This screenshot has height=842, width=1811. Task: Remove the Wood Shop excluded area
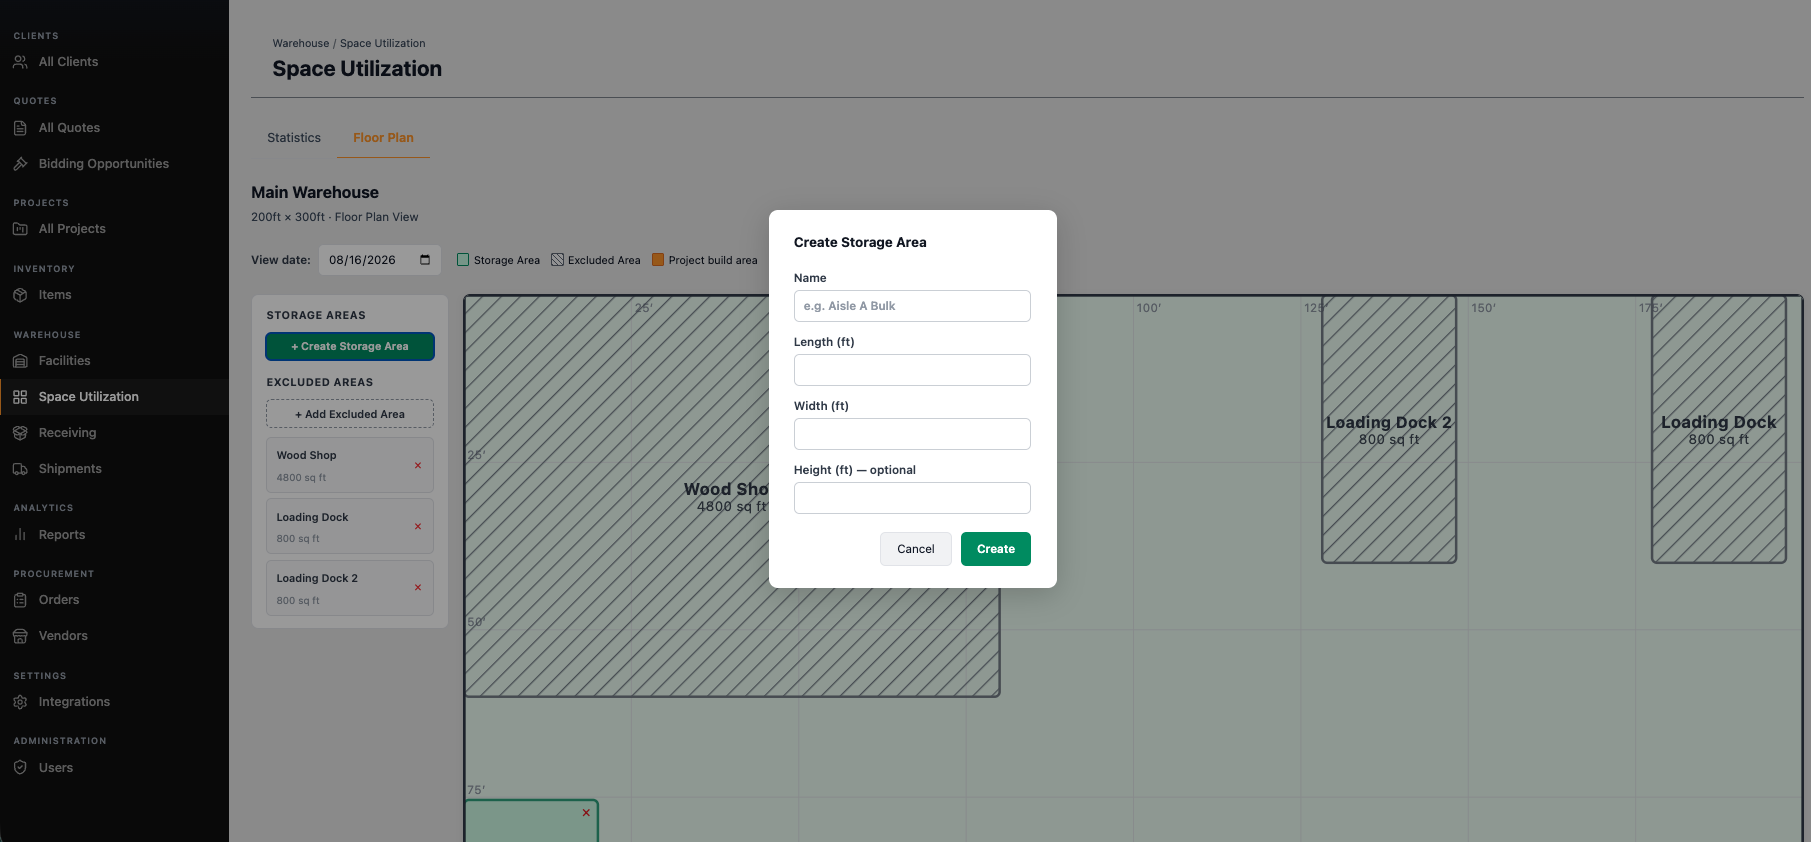418,465
